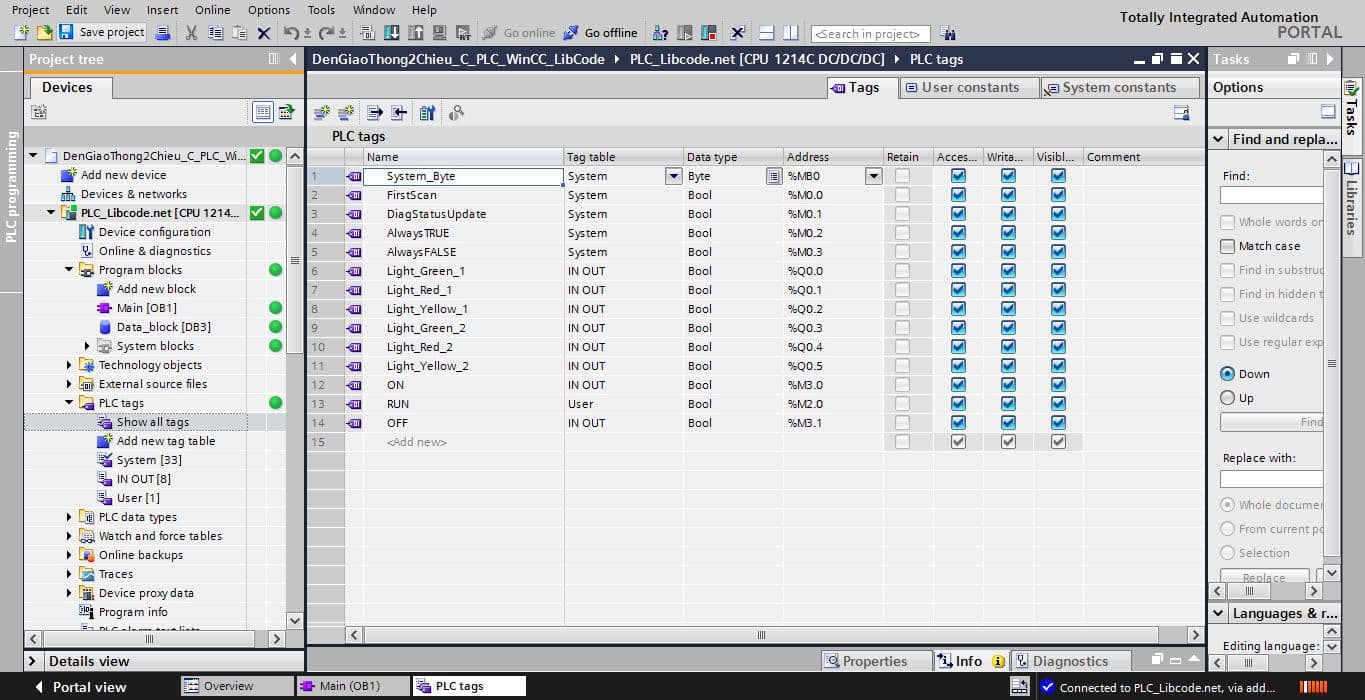Click the Search in project field
Viewport: 1365px width, 700px height.
(x=870, y=34)
